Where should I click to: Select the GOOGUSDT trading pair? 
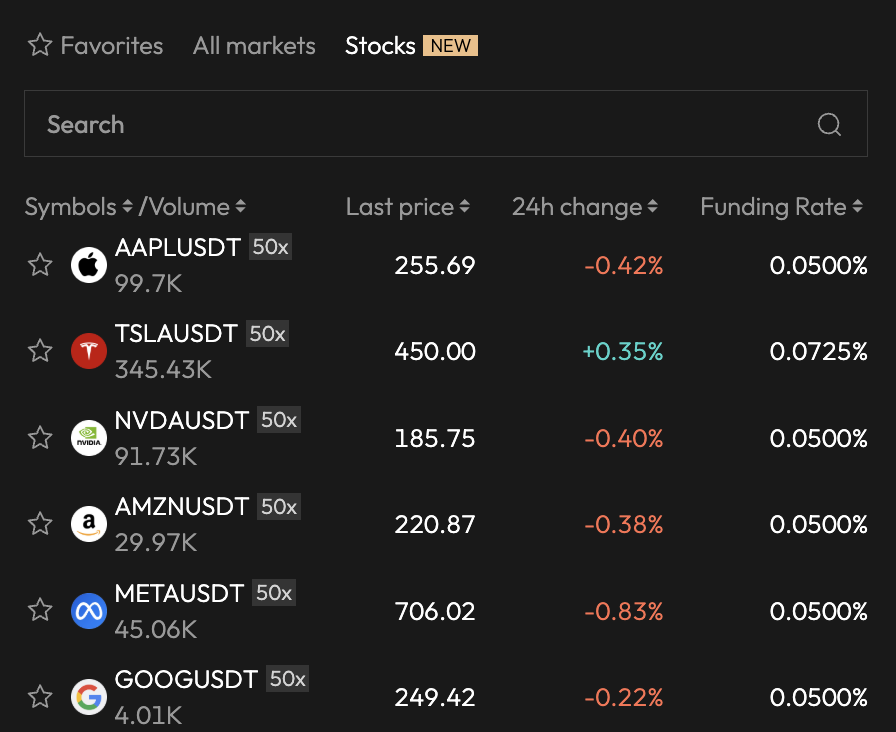[187, 680]
